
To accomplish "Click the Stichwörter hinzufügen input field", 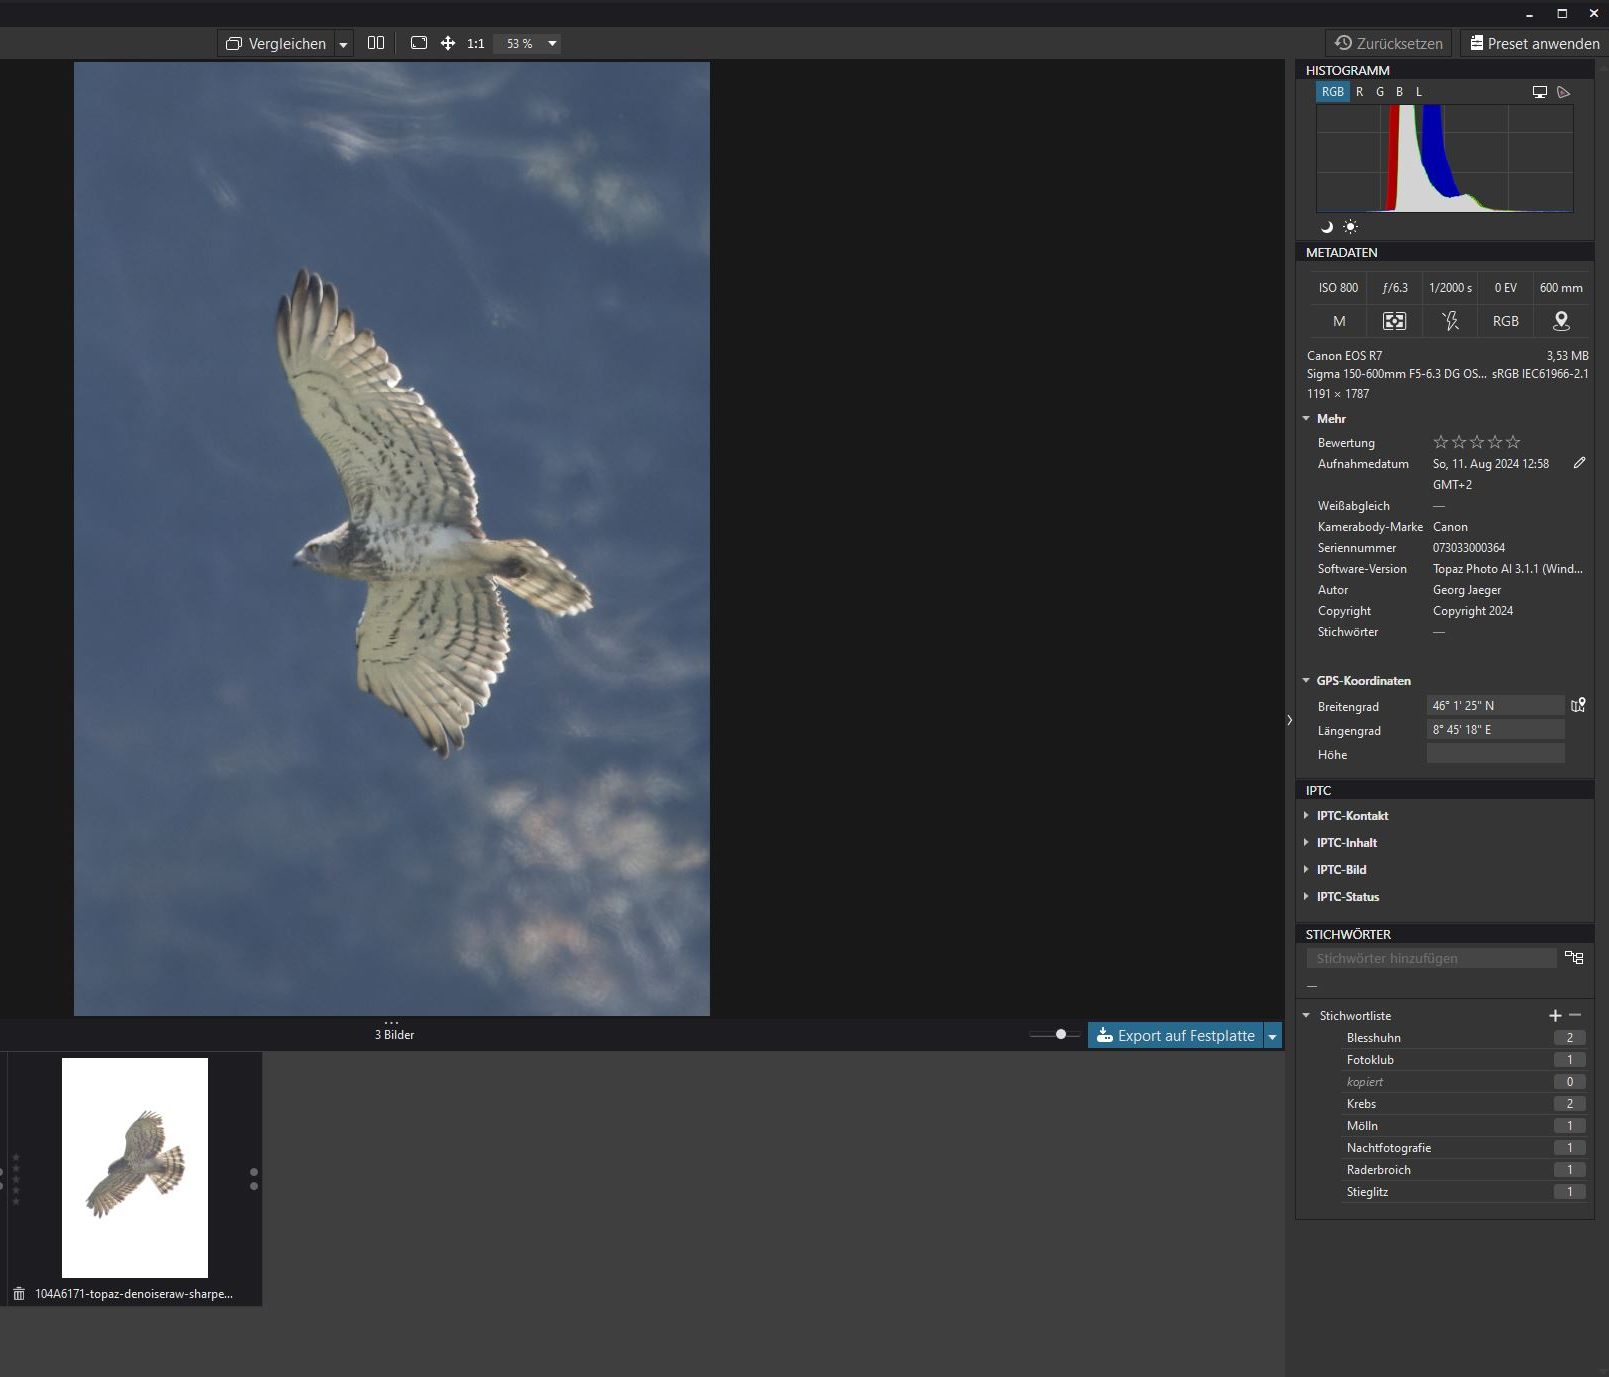I will pyautogui.click(x=1431, y=958).
